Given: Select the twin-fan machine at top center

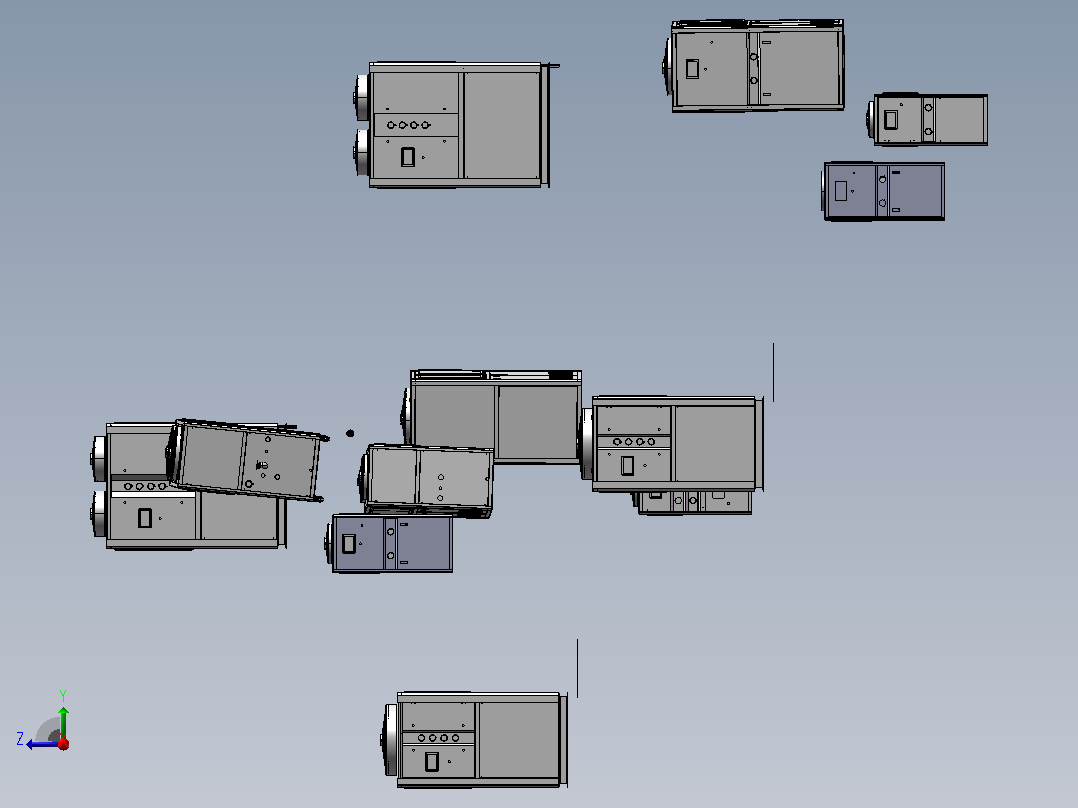Looking at the screenshot, I should [x=454, y=124].
